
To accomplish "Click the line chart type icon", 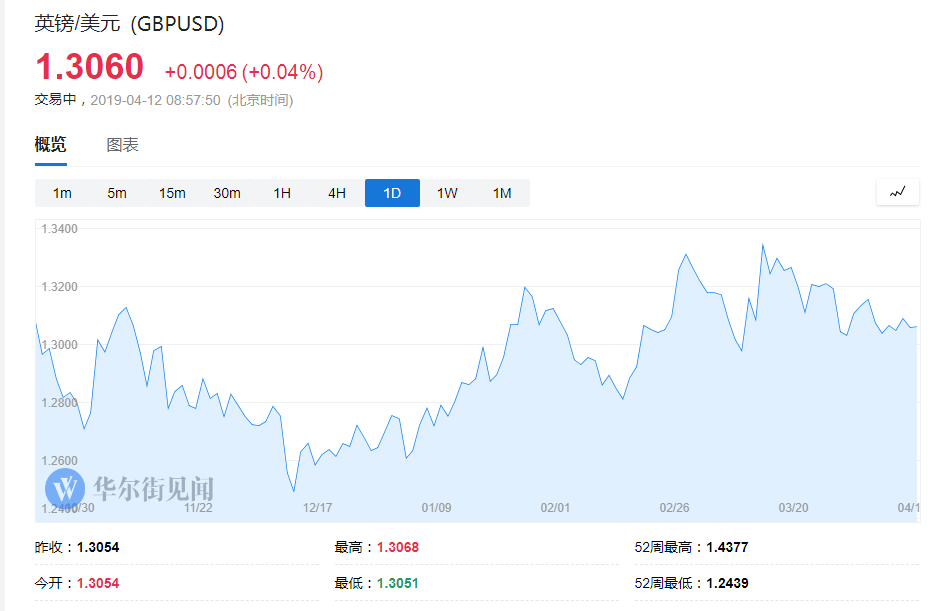I will 897,192.
